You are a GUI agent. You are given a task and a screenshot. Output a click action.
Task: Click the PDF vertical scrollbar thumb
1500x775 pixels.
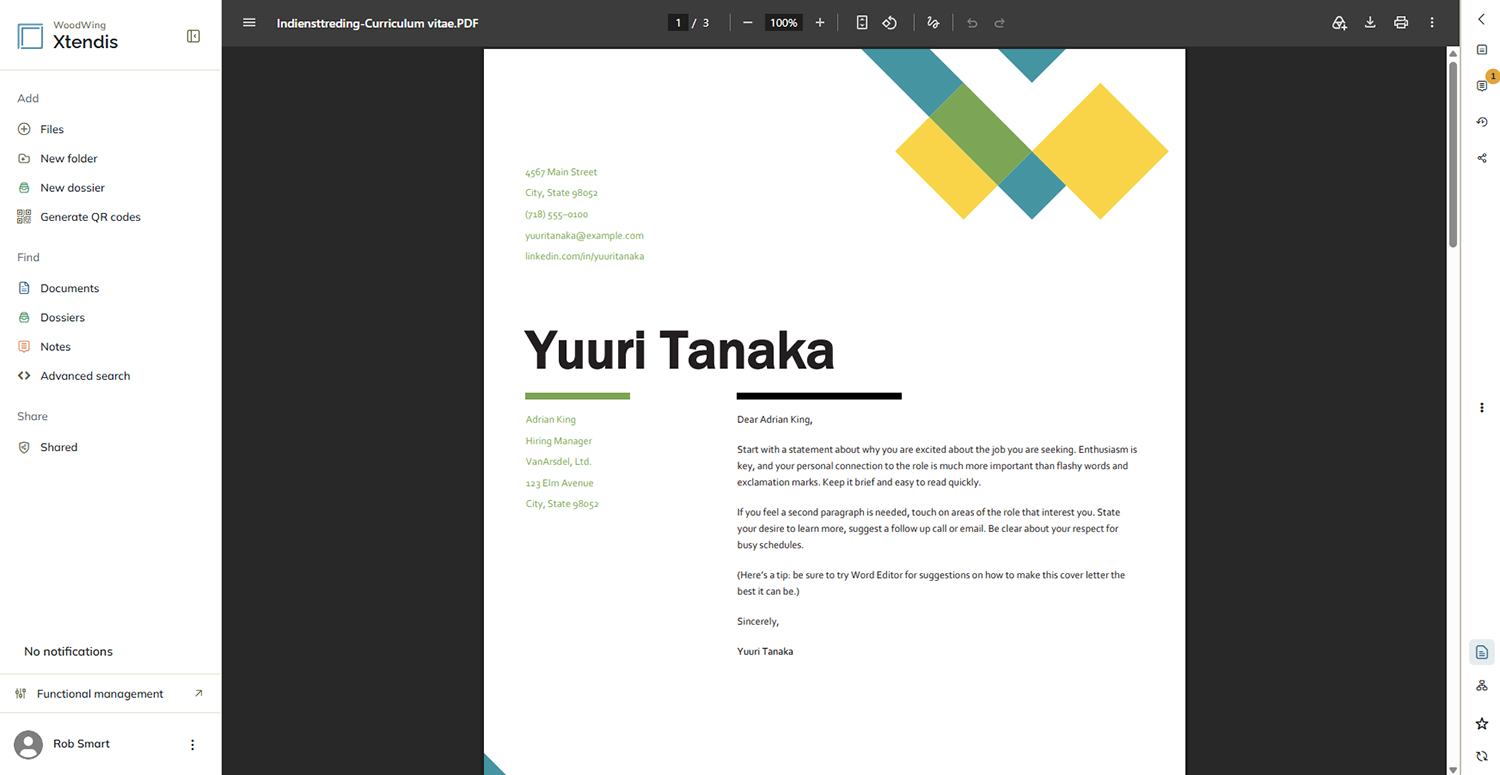[x=1453, y=155]
